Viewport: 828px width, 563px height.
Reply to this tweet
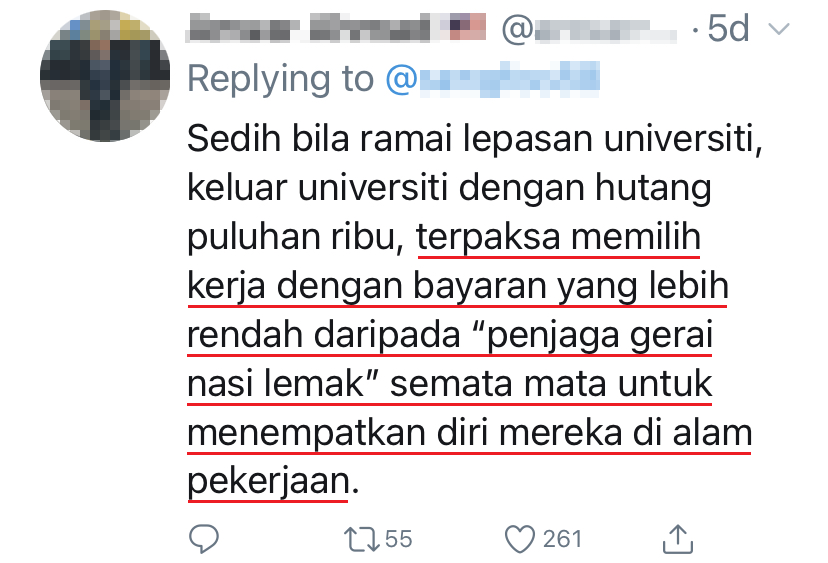(204, 539)
